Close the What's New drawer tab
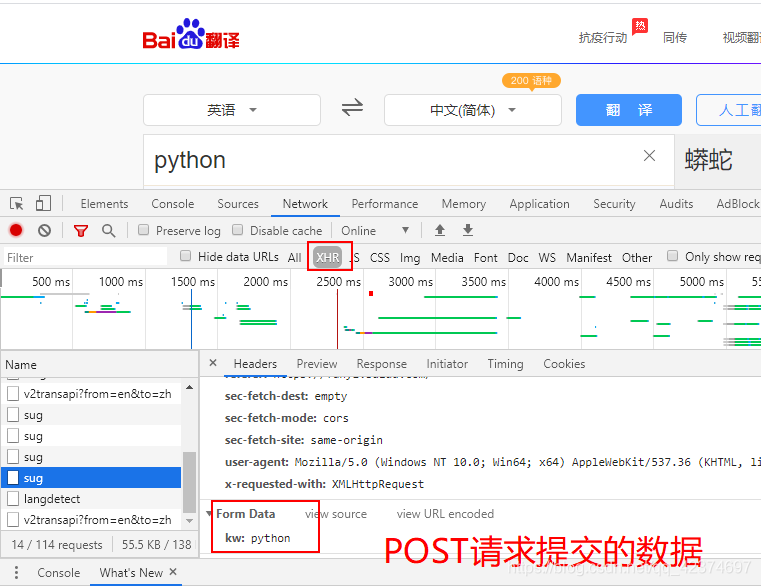 (173, 572)
